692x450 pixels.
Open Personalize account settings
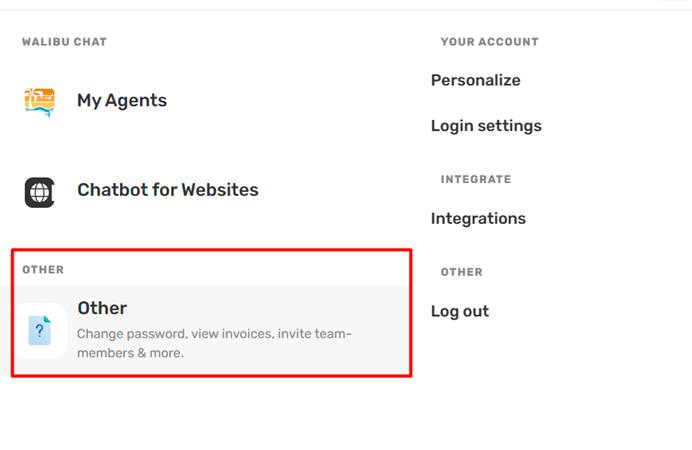(476, 80)
